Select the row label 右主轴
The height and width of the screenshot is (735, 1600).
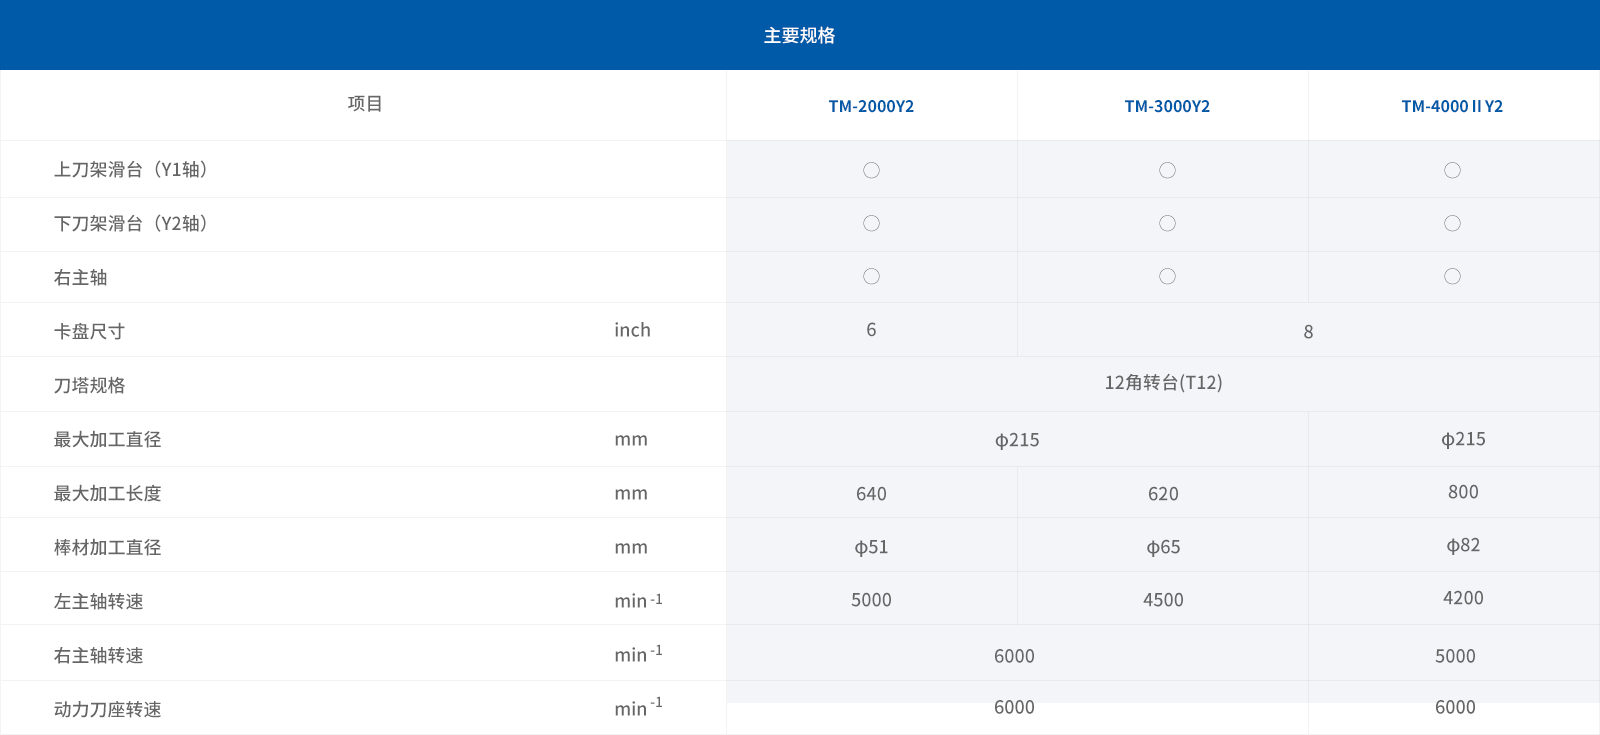[x=80, y=277]
